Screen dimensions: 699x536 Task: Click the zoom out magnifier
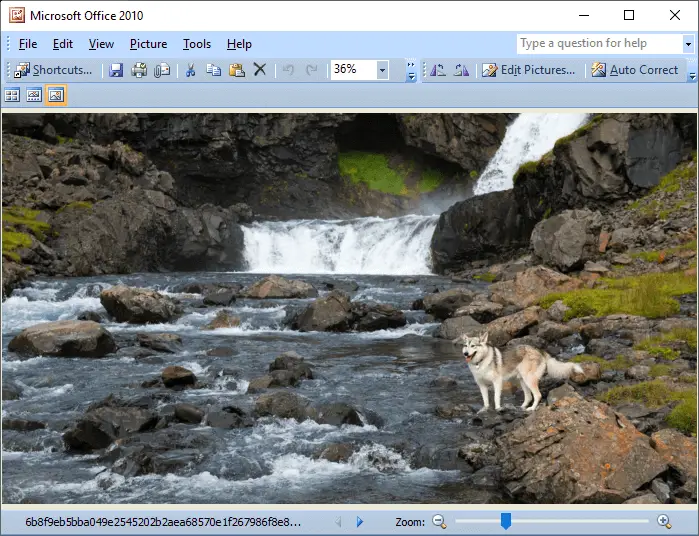coord(439,521)
